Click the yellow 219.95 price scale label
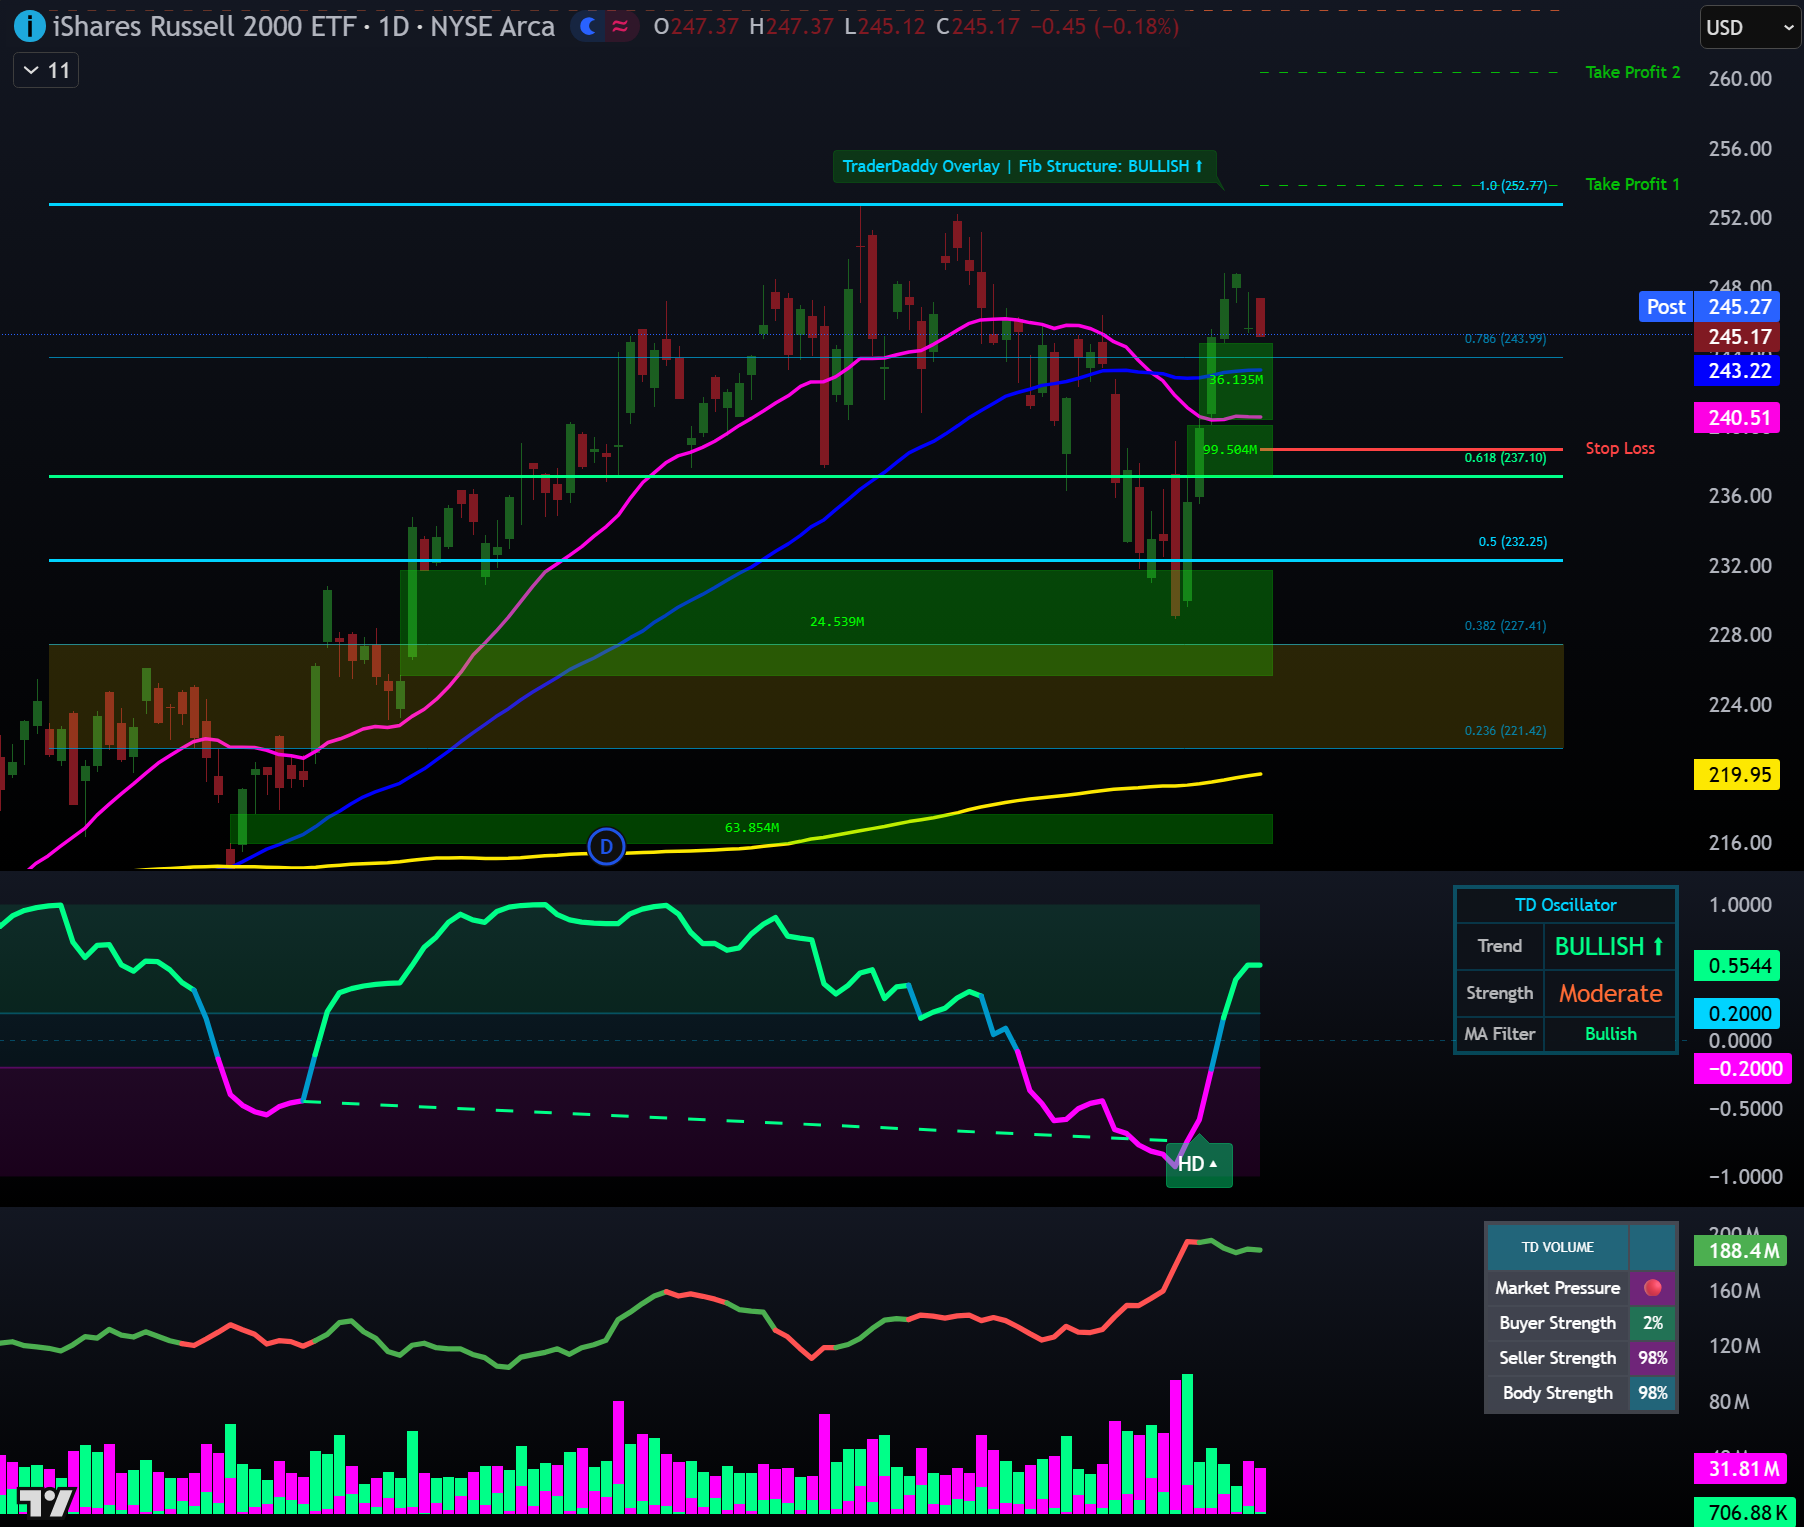1804x1527 pixels. (1737, 775)
